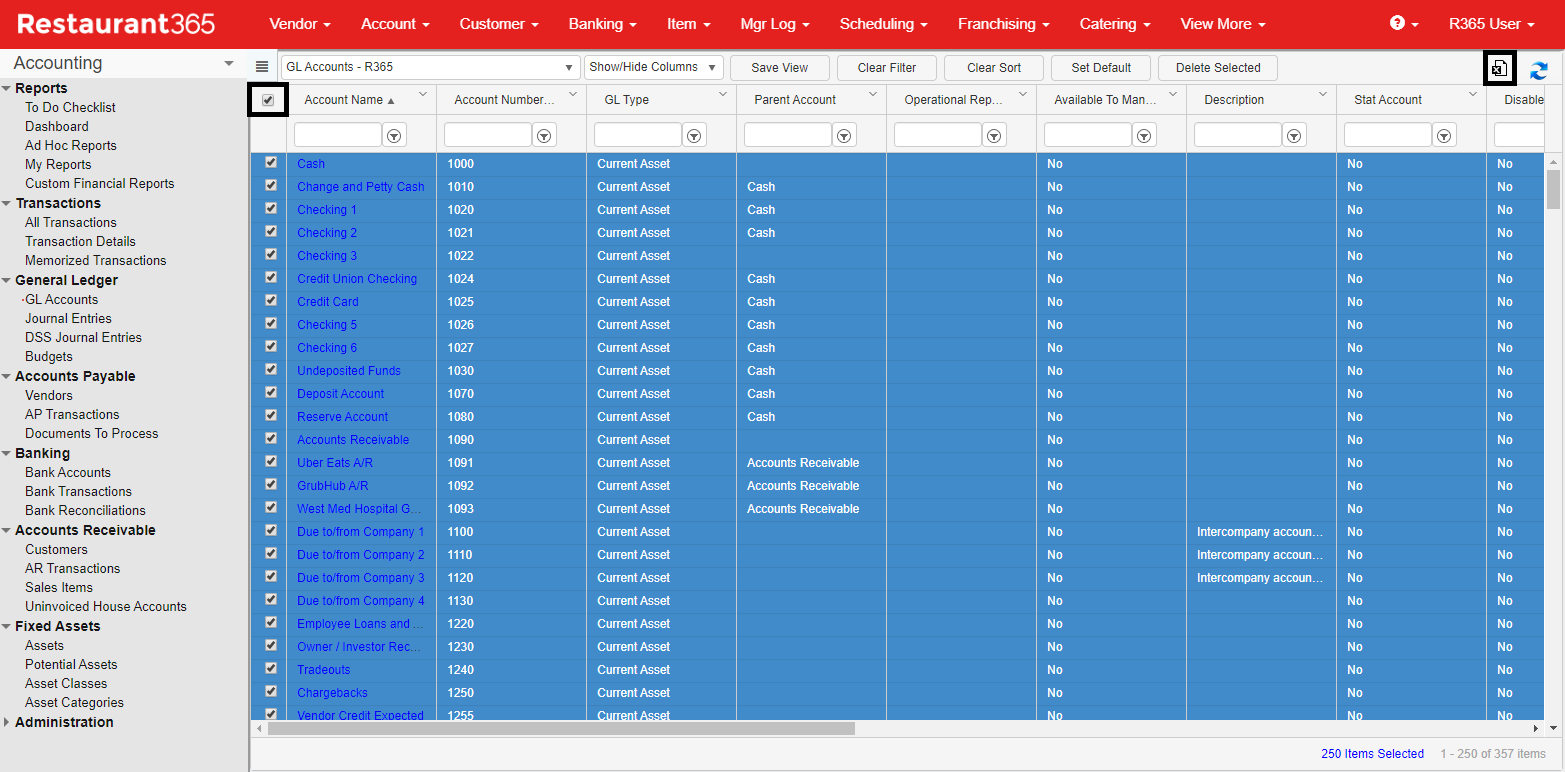This screenshot has height=772, width=1565.
Task: Uncheck the Change and Petty Cash checkbox
Action: coord(271,185)
